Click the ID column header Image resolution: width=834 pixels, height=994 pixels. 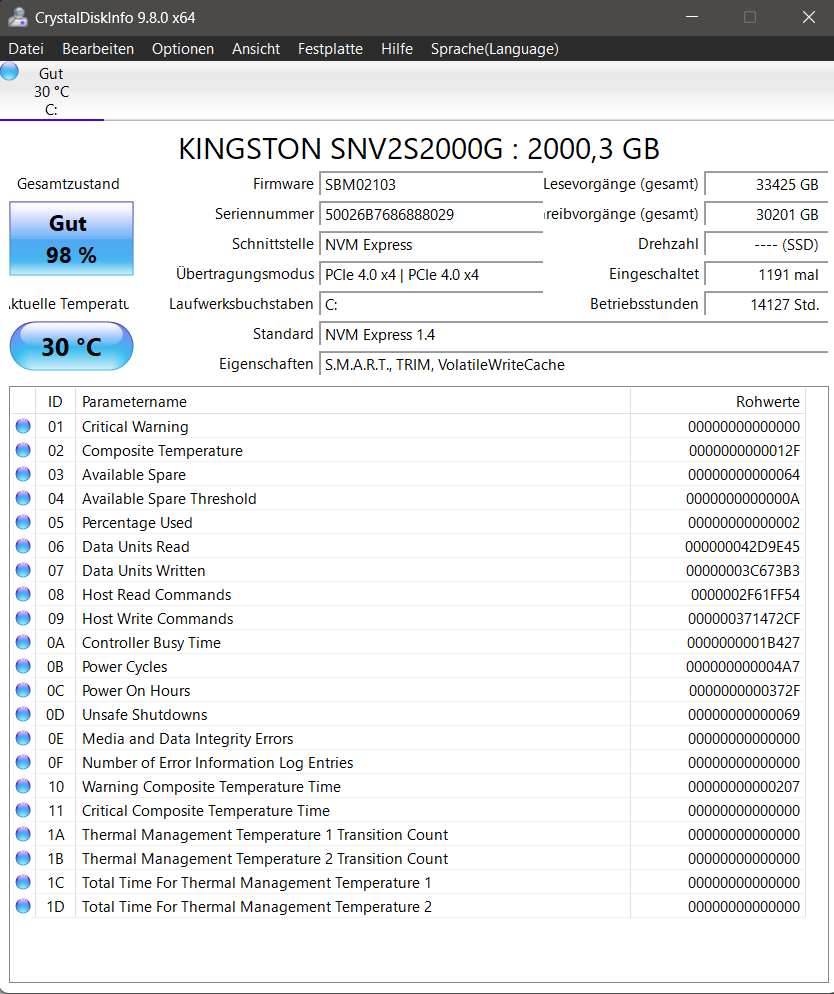pos(55,402)
